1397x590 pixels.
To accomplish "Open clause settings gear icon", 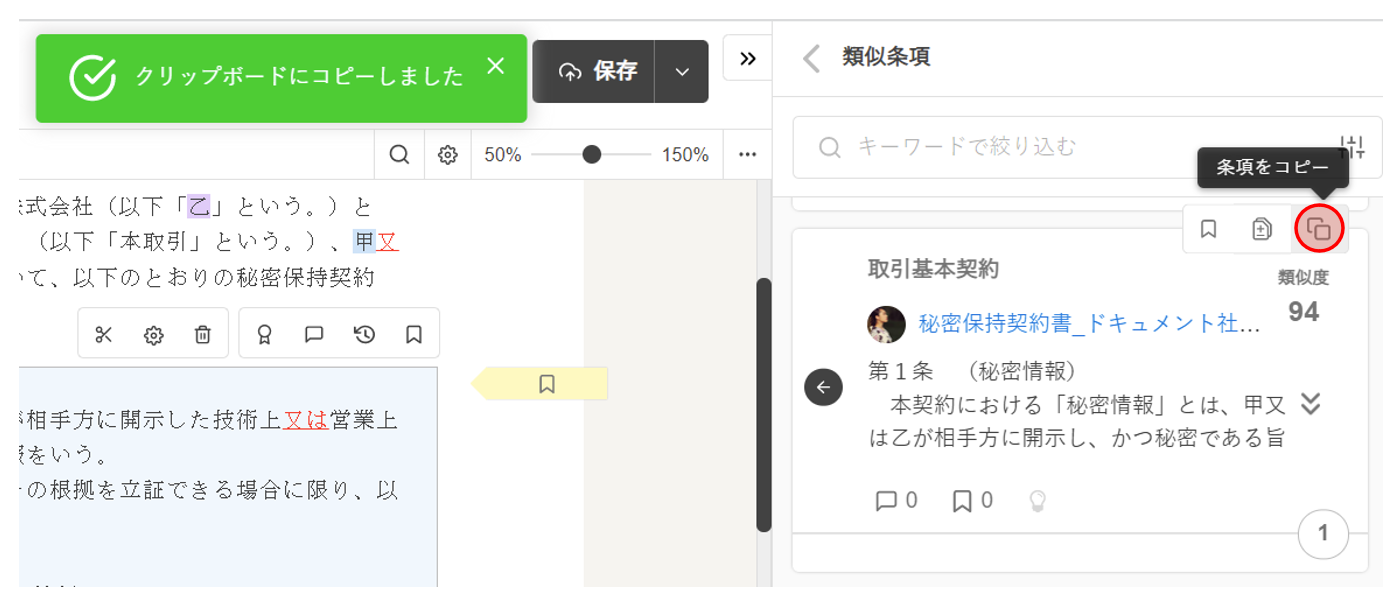I will point(153,335).
